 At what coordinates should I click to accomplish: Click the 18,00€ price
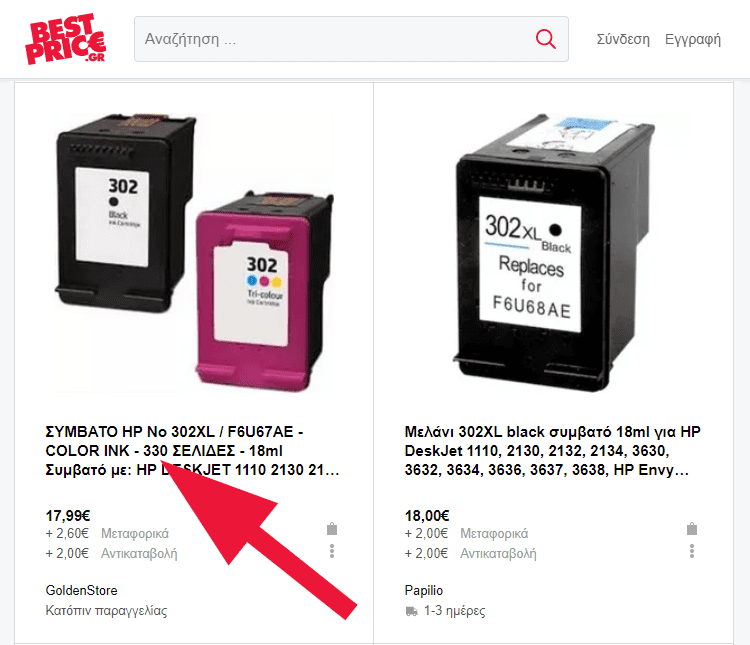427,516
